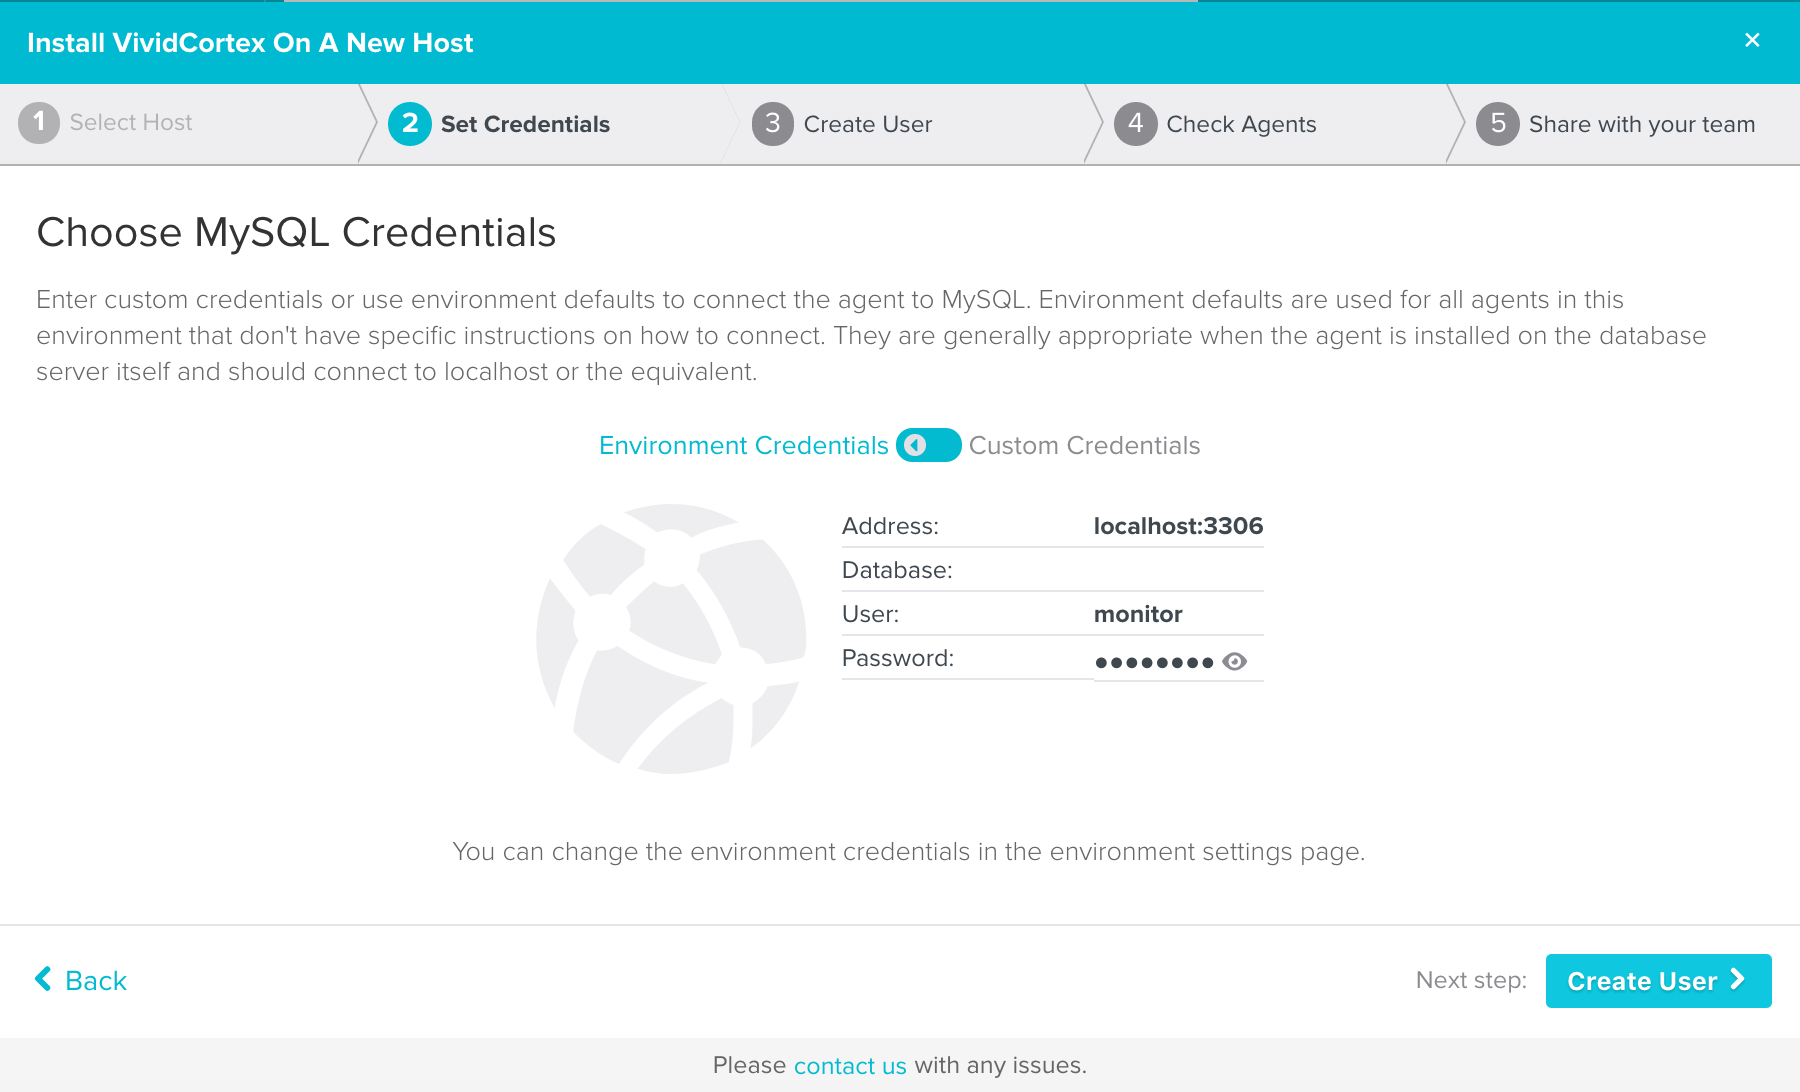The width and height of the screenshot is (1800, 1092).
Task: Go to the Select Host step
Action: 131,123
